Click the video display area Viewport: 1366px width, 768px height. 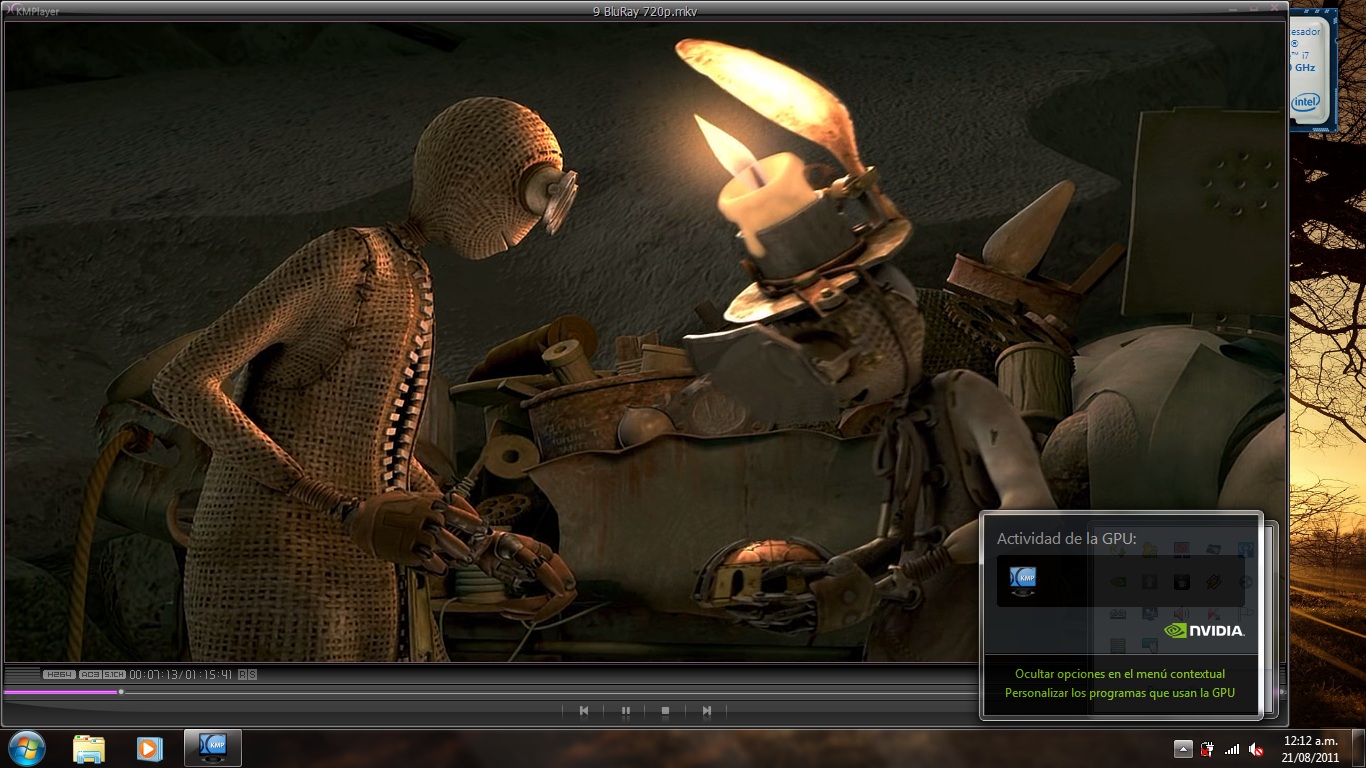[x=644, y=341]
